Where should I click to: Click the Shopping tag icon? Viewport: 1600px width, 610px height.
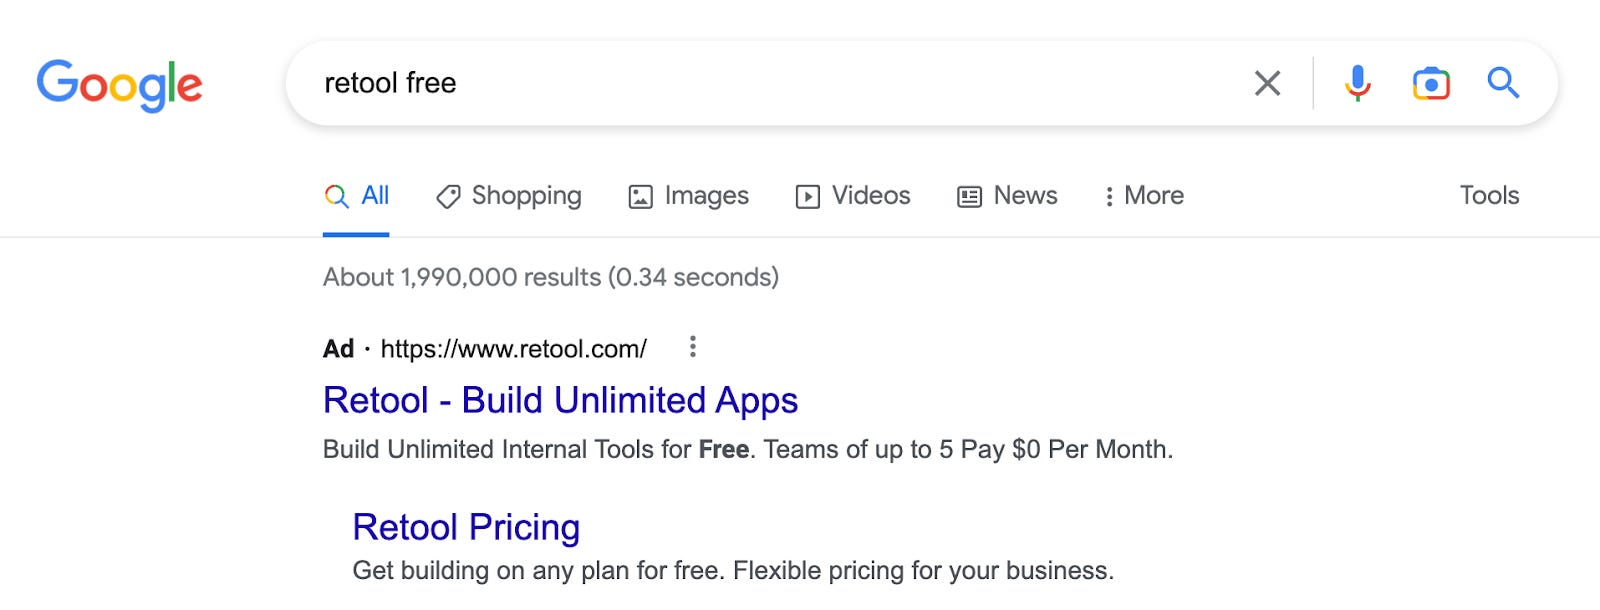pyautogui.click(x=450, y=195)
